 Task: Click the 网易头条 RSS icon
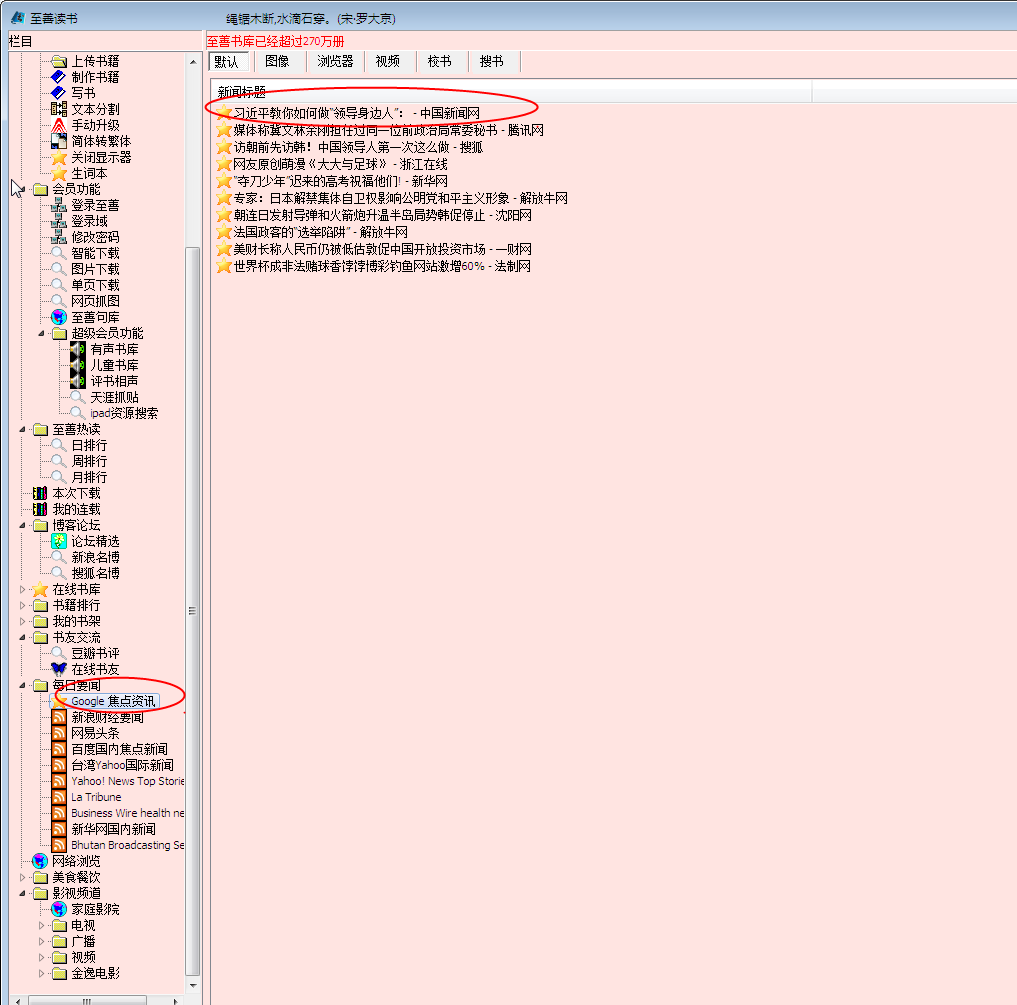(x=59, y=734)
